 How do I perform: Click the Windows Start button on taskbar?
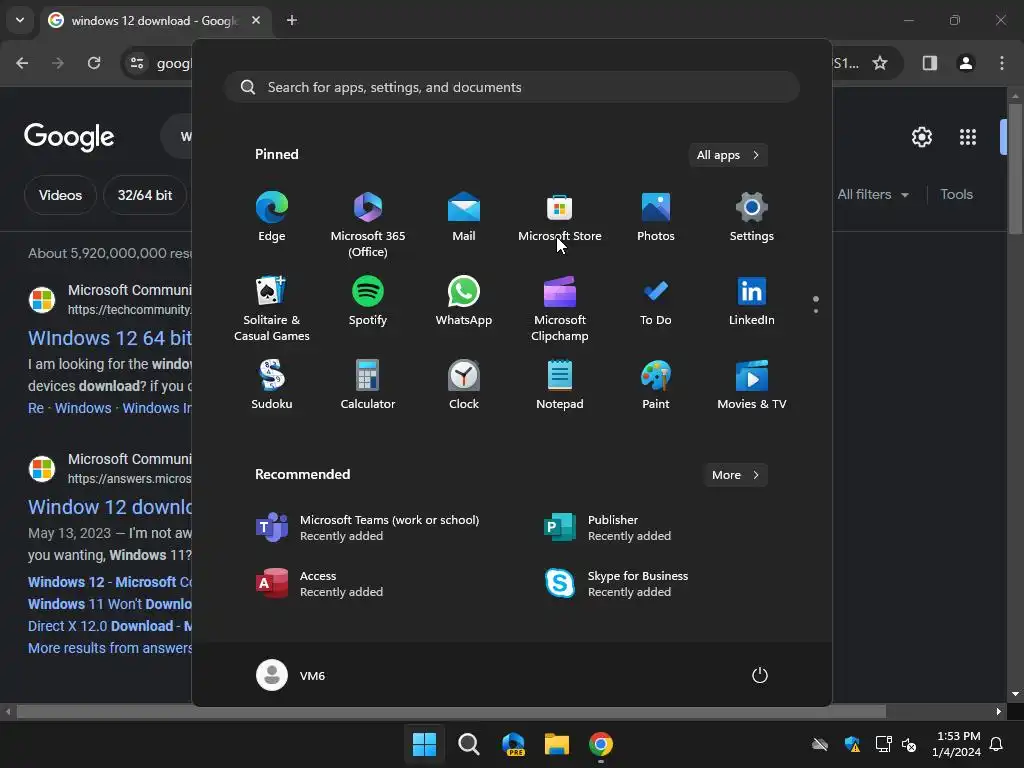coord(424,744)
